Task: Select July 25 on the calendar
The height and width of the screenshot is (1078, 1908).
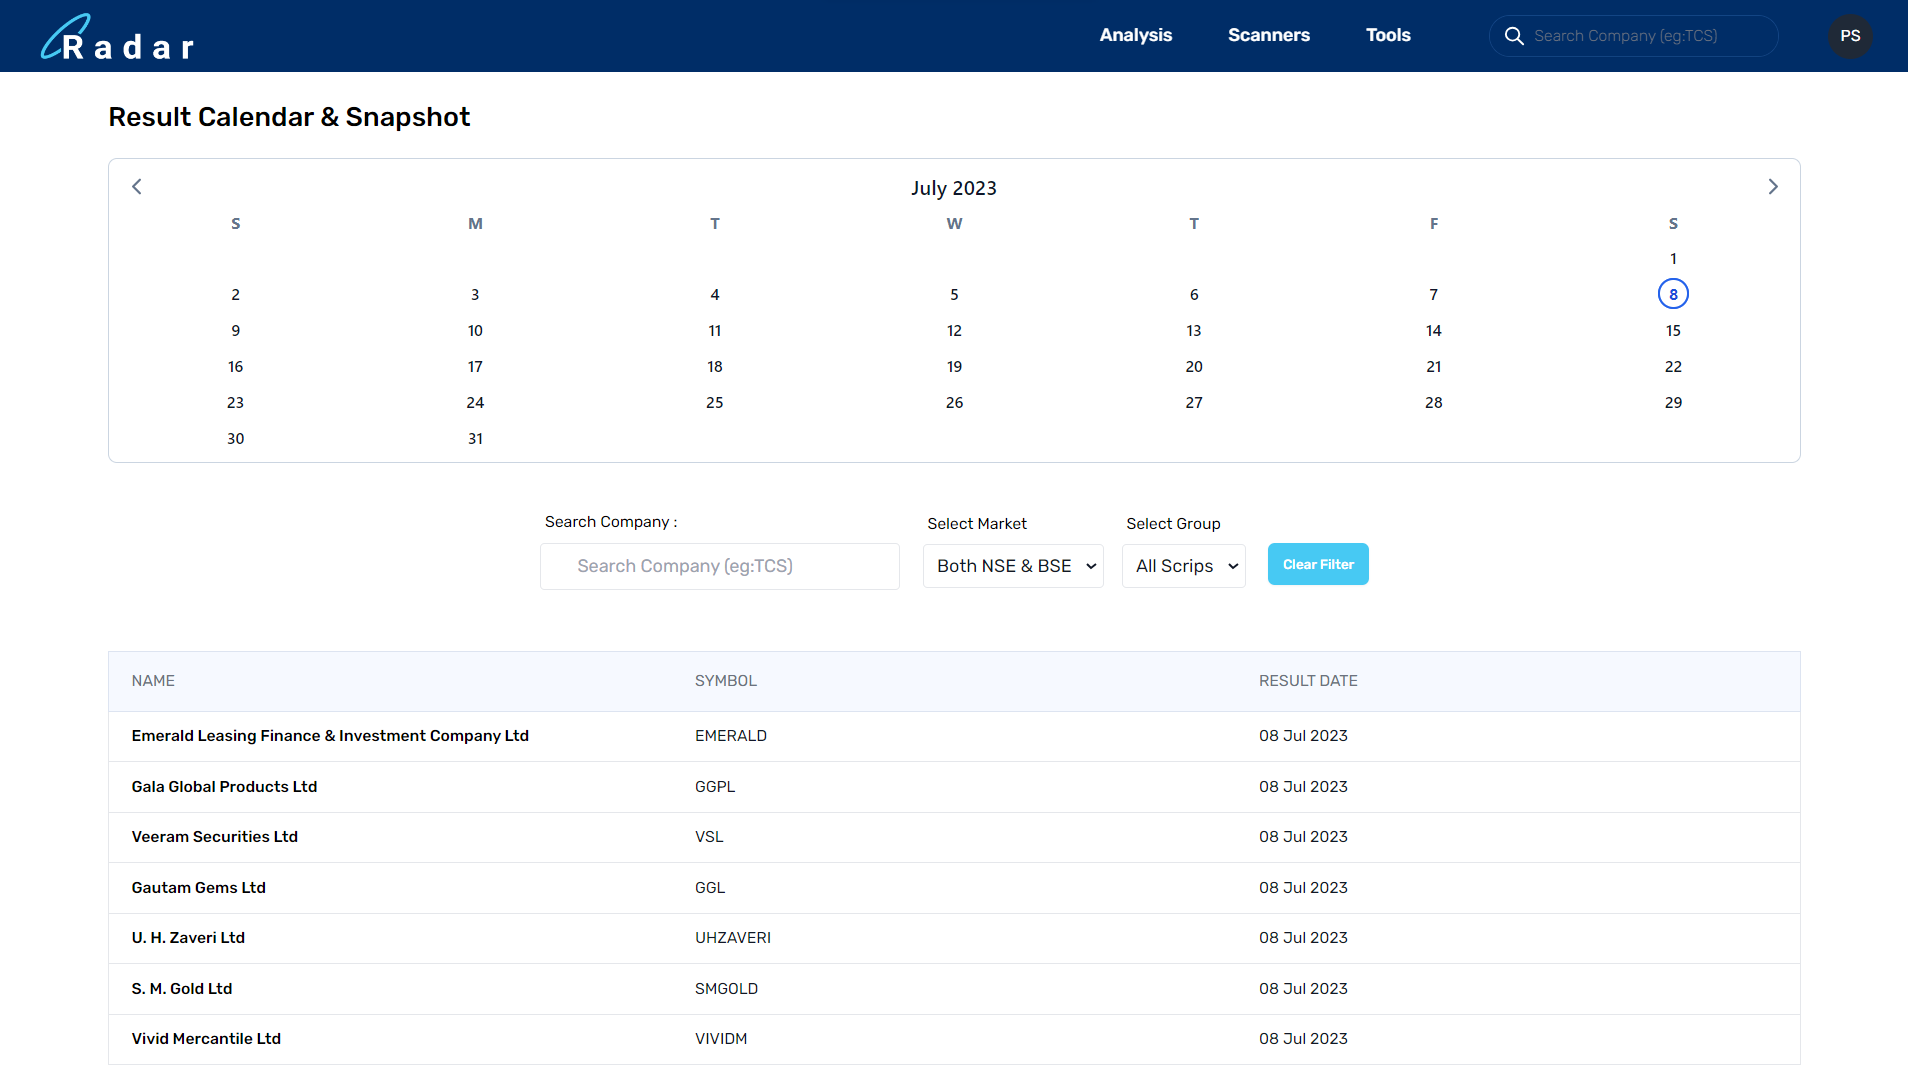Action: click(x=714, y=403)
